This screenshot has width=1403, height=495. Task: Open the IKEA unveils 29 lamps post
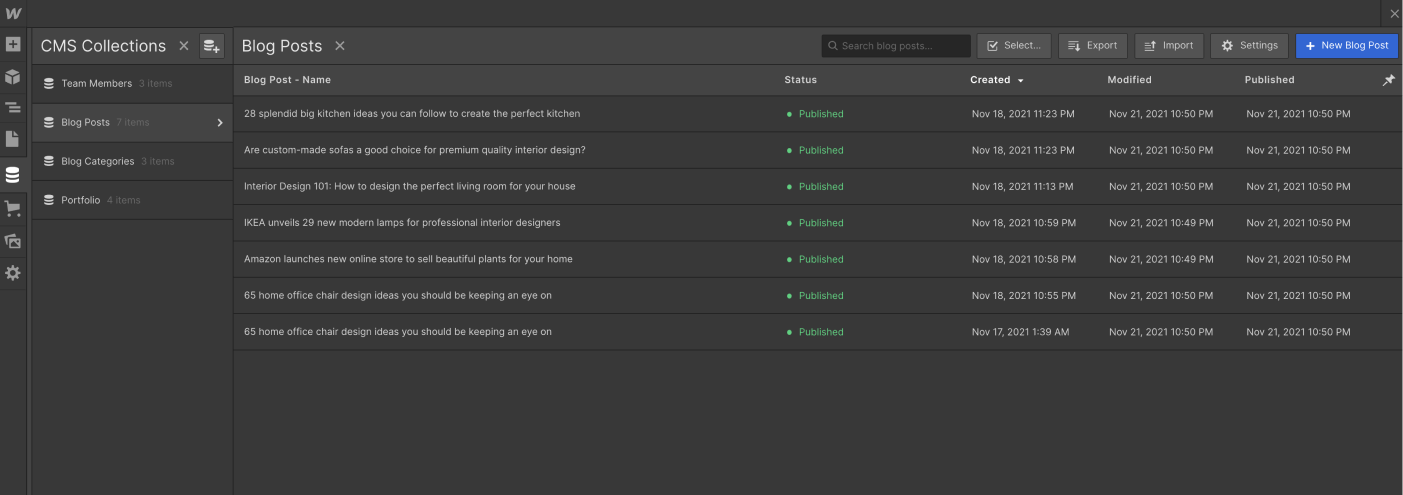pos(402,223)
